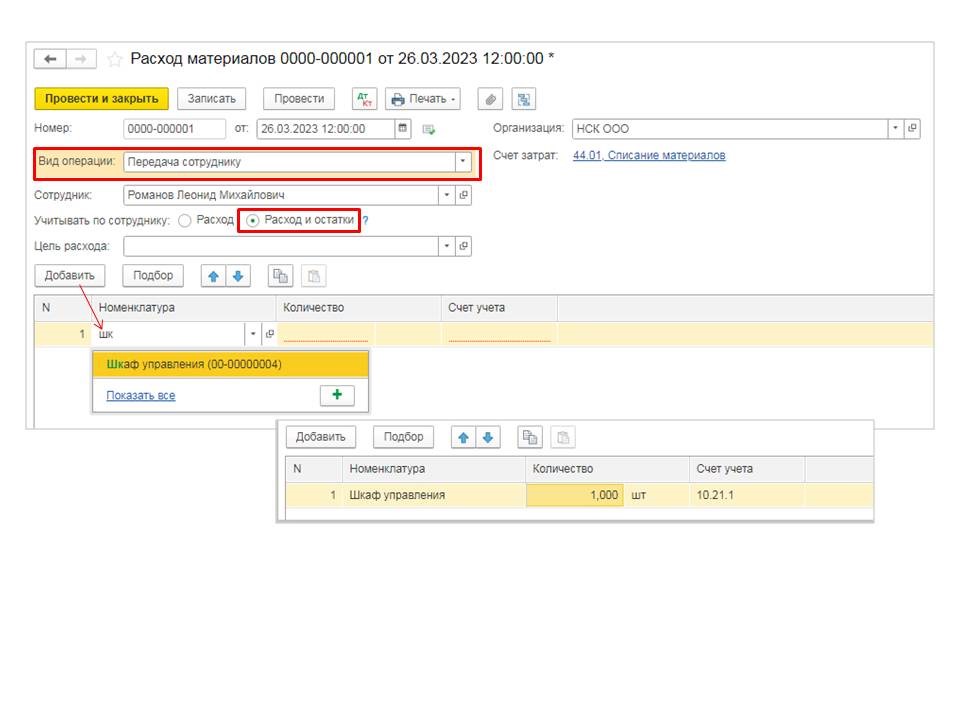Click Добавить in upper table toolbar

pyautogui.click(x=70, y=276)
